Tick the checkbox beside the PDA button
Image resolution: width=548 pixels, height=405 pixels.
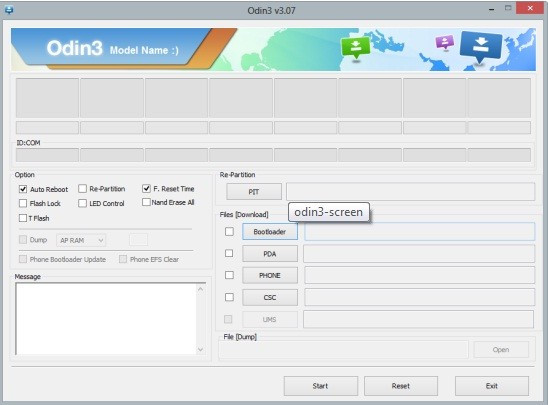coord(229,253)
